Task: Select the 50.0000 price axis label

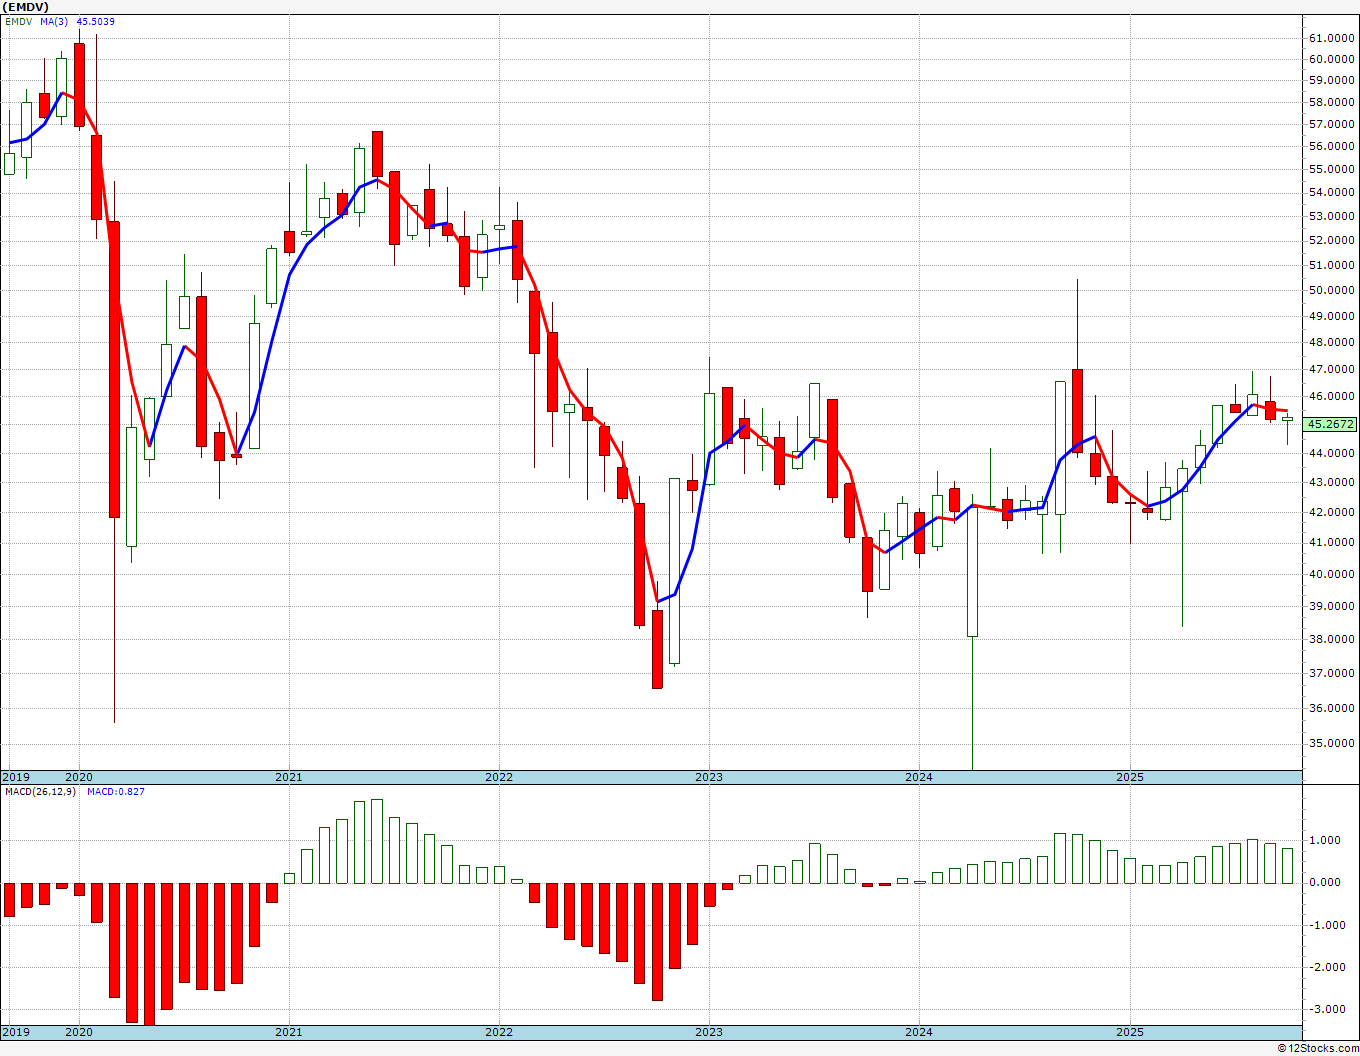Action: click(1332, 290)
